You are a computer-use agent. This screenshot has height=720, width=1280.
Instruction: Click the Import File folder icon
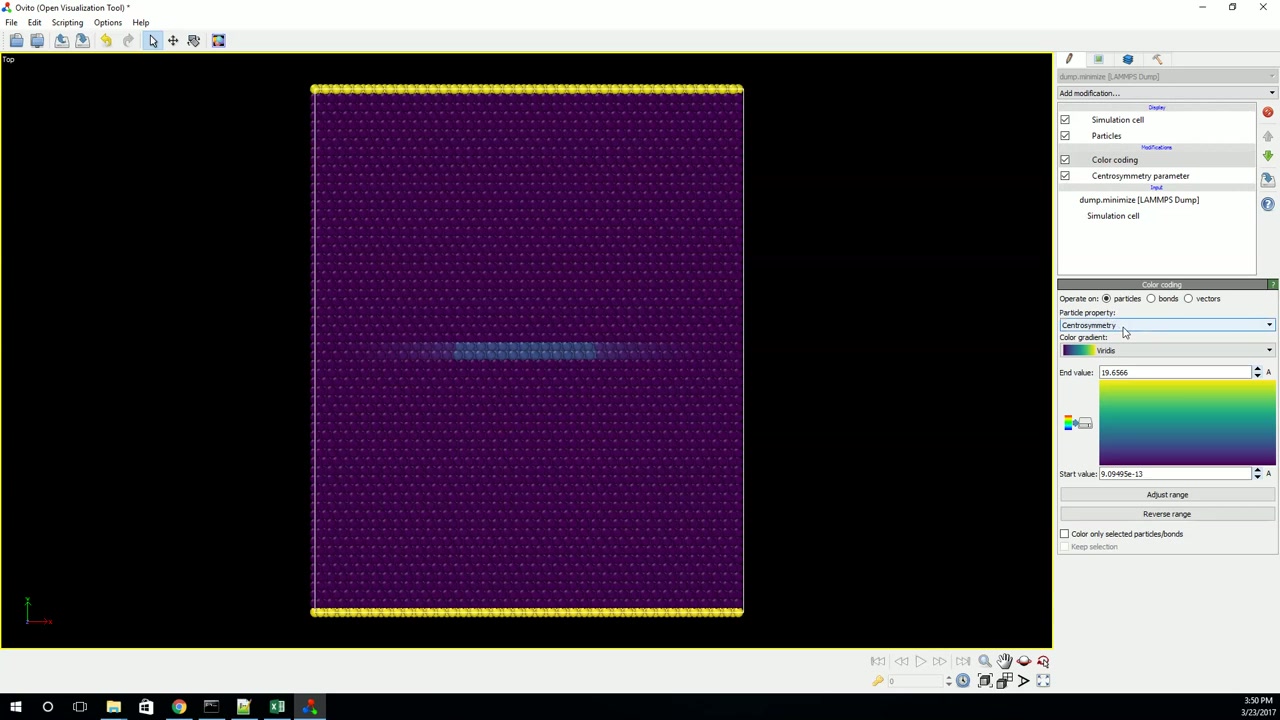[x=17, y=41]
